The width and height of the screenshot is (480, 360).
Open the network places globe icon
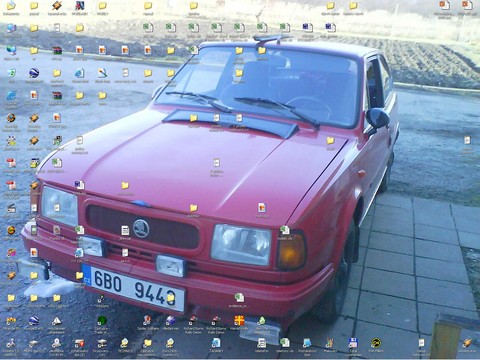click(x=11, y=51)
